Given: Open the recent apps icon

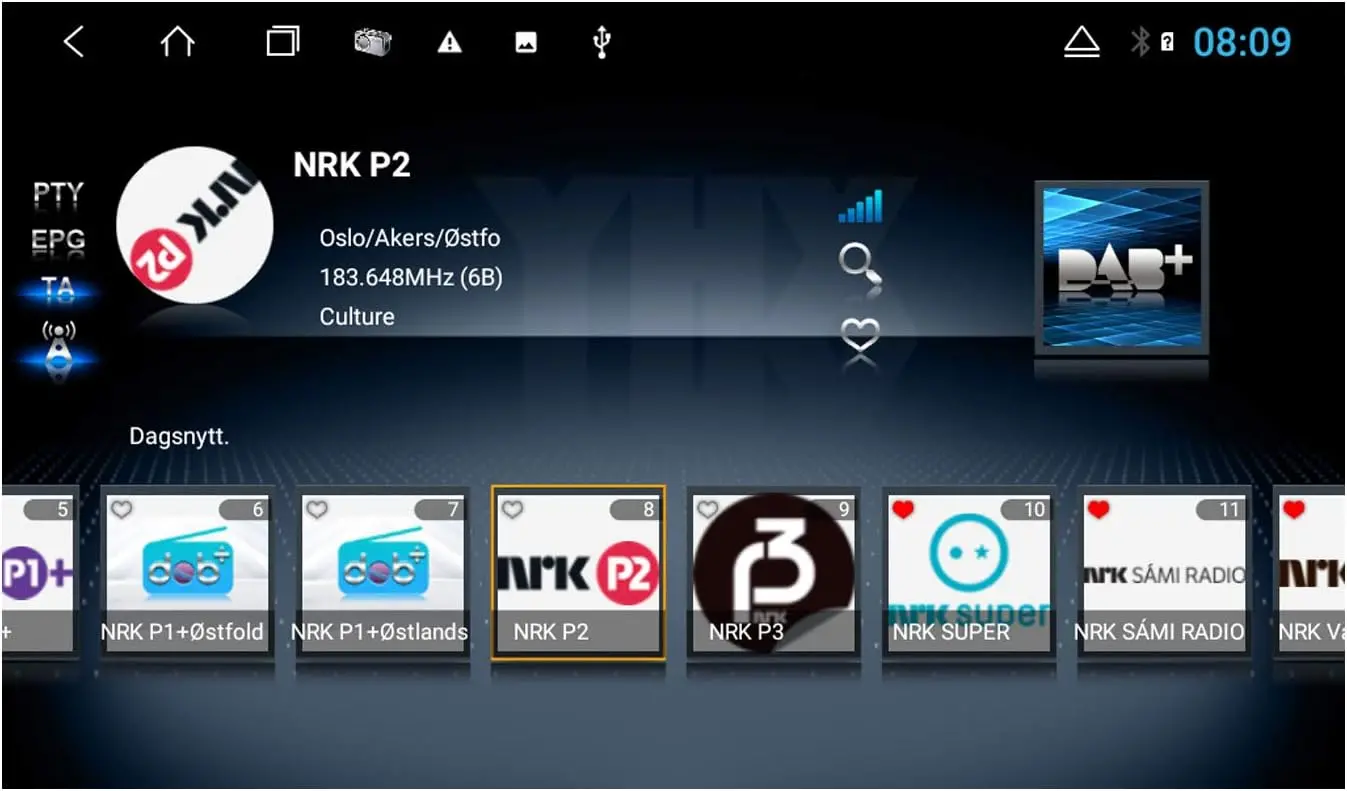Looking at the screenshot, I should click(282, 42).
